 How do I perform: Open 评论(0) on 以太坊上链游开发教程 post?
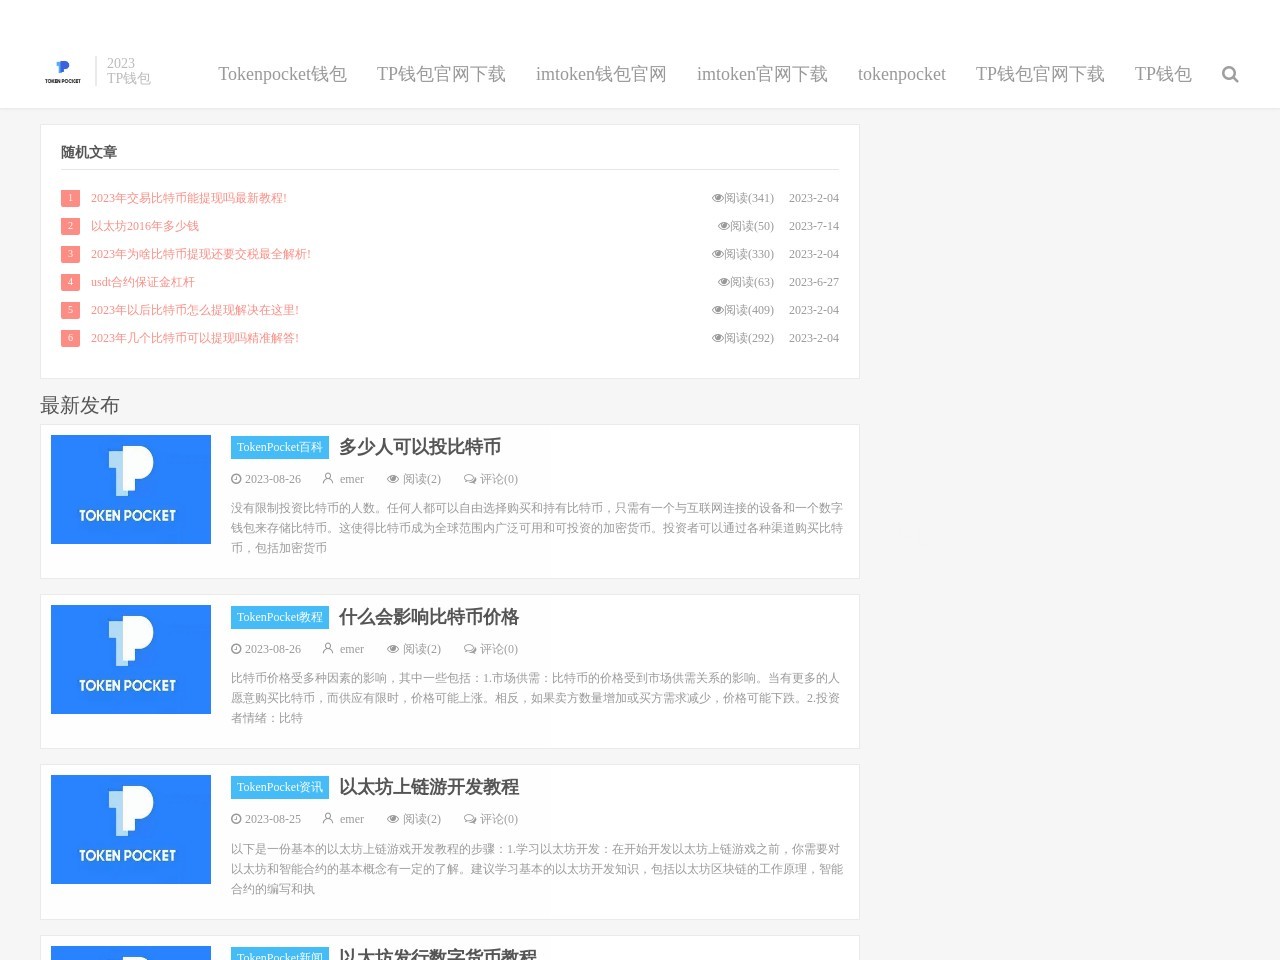pyautogui.click(x=499, y=819)
